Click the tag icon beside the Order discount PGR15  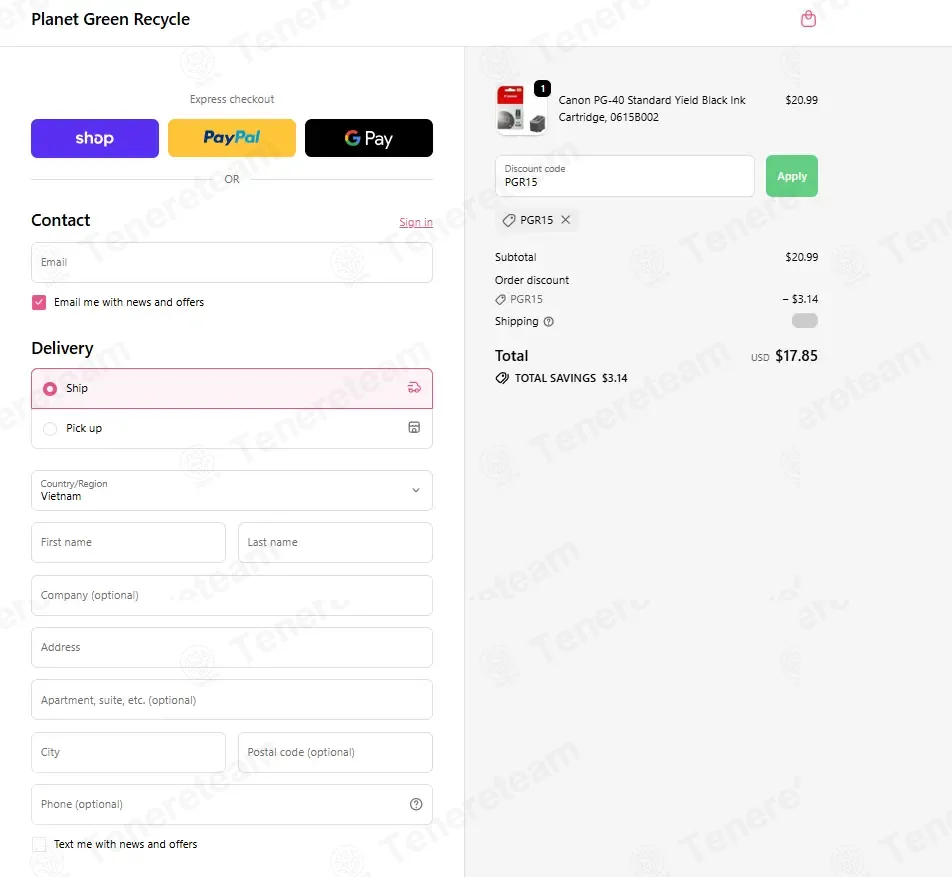[x=500, y=299]
